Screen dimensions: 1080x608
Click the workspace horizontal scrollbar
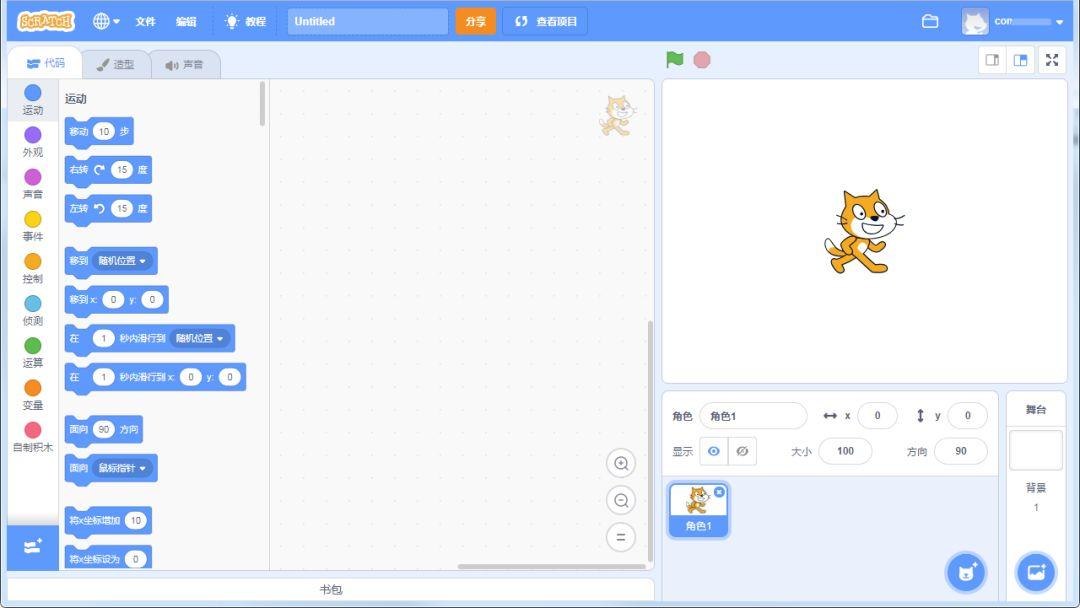[551, 567]
